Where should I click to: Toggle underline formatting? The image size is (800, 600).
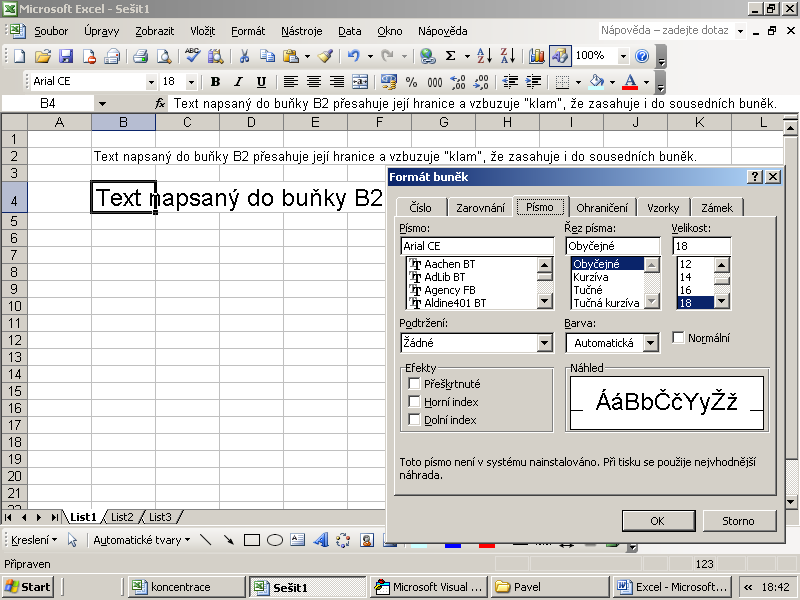[x=261, y=82]
